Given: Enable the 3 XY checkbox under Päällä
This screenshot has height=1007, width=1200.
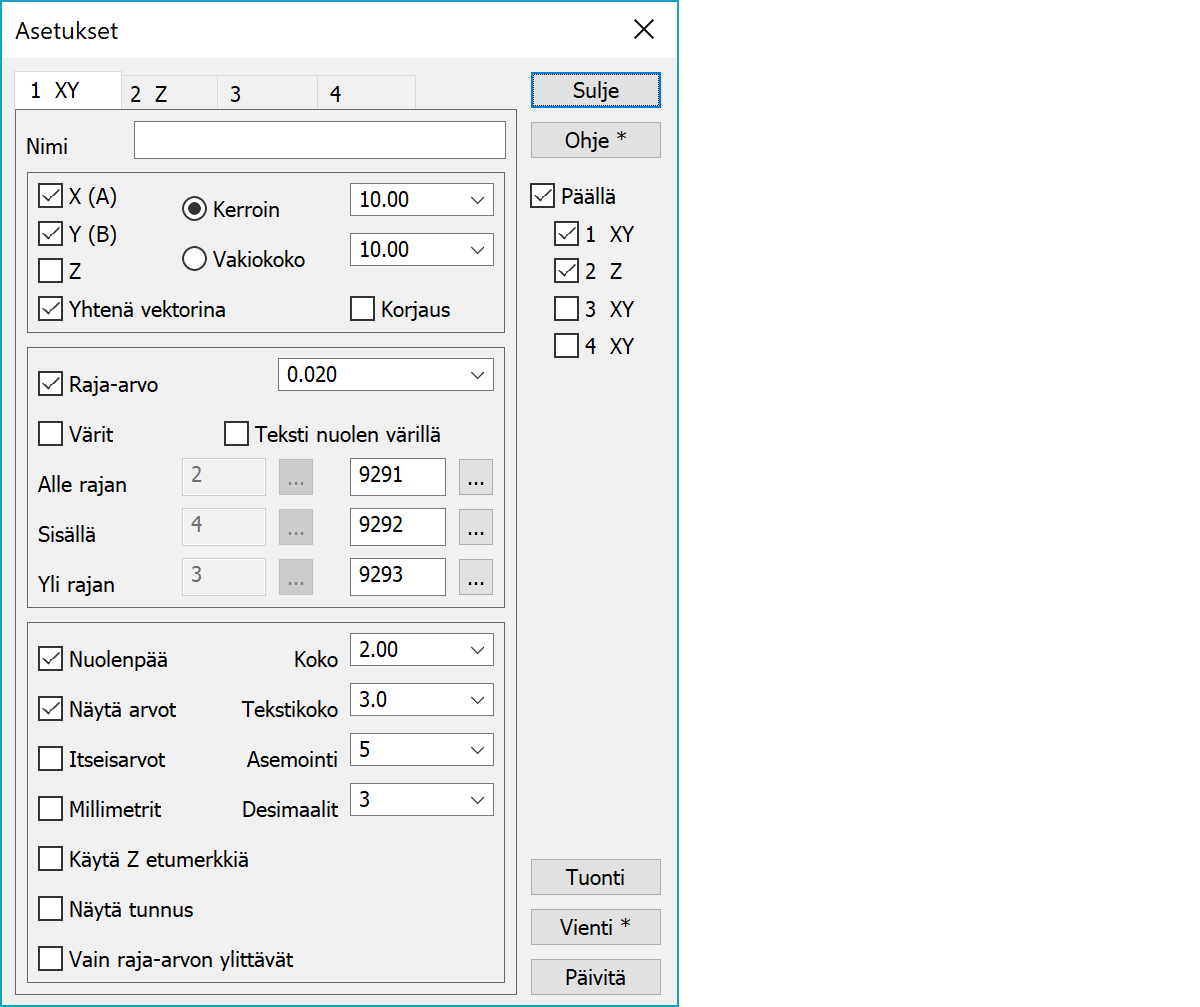Looking at the screenshot, I should tap(566, 309).
